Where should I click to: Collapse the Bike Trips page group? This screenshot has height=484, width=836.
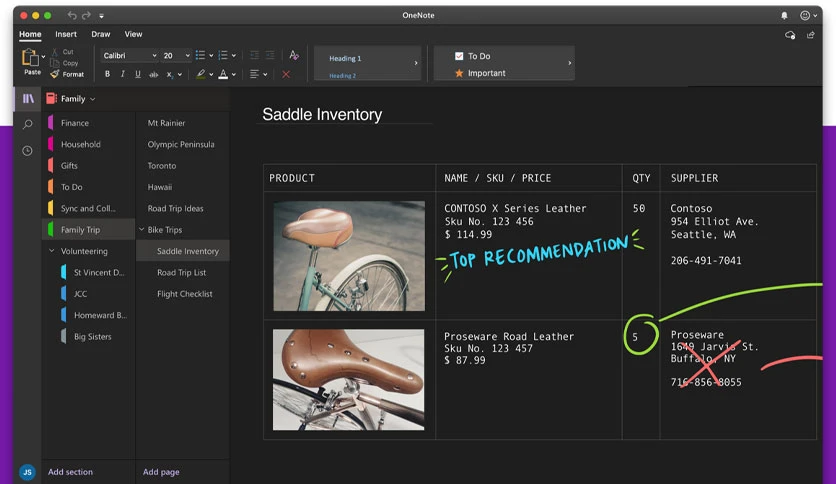point(142,229)
